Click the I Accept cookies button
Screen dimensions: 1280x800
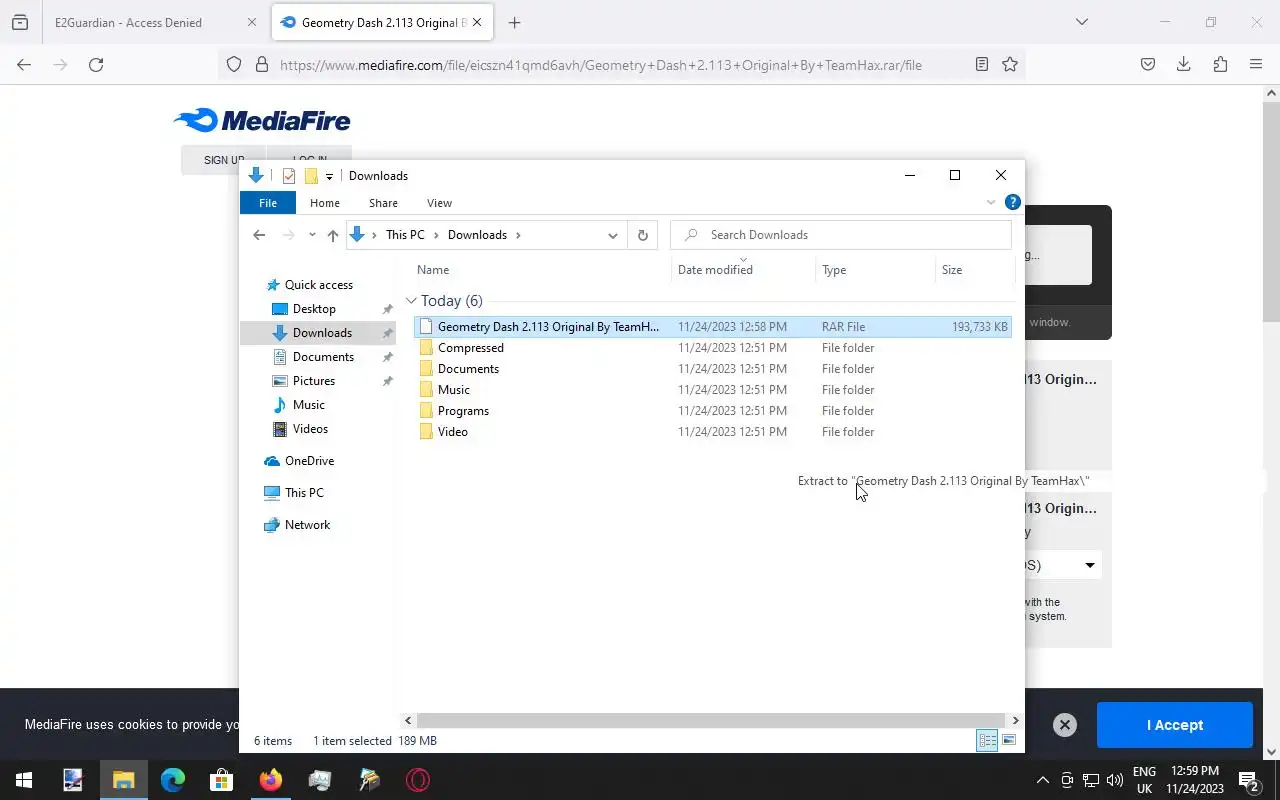click(1175, 725)
